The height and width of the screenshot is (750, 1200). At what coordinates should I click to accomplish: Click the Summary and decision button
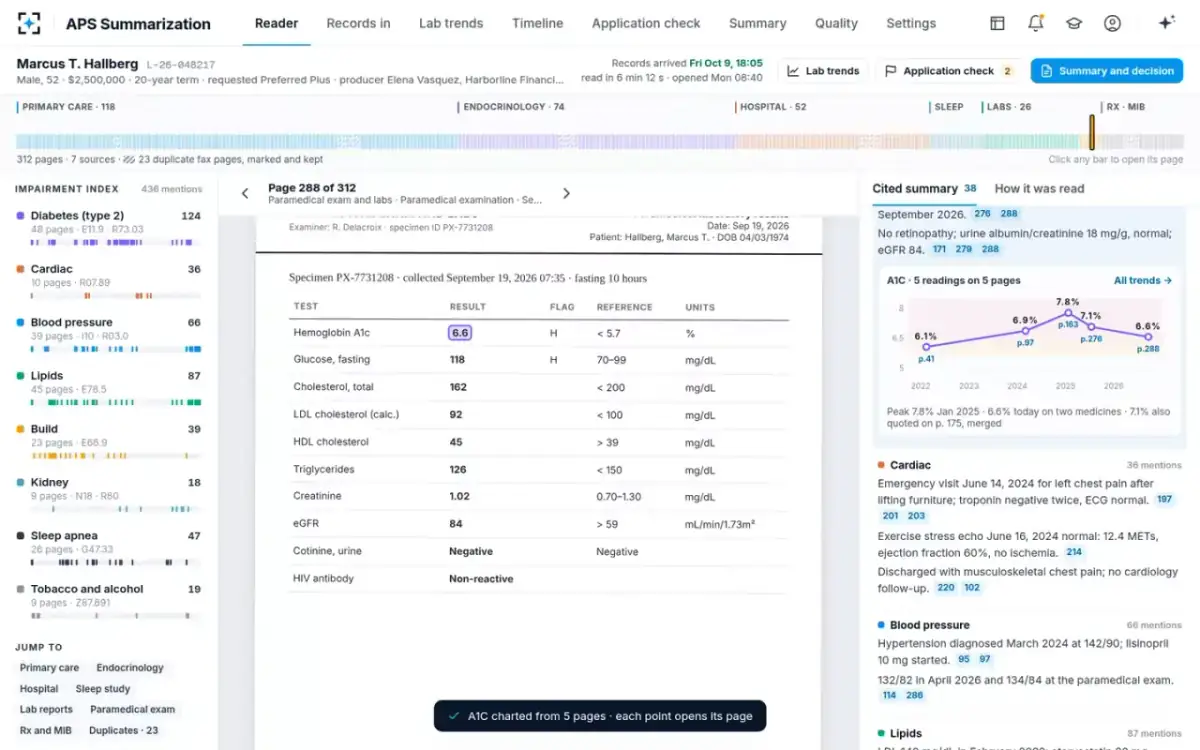coord(1106,71)
